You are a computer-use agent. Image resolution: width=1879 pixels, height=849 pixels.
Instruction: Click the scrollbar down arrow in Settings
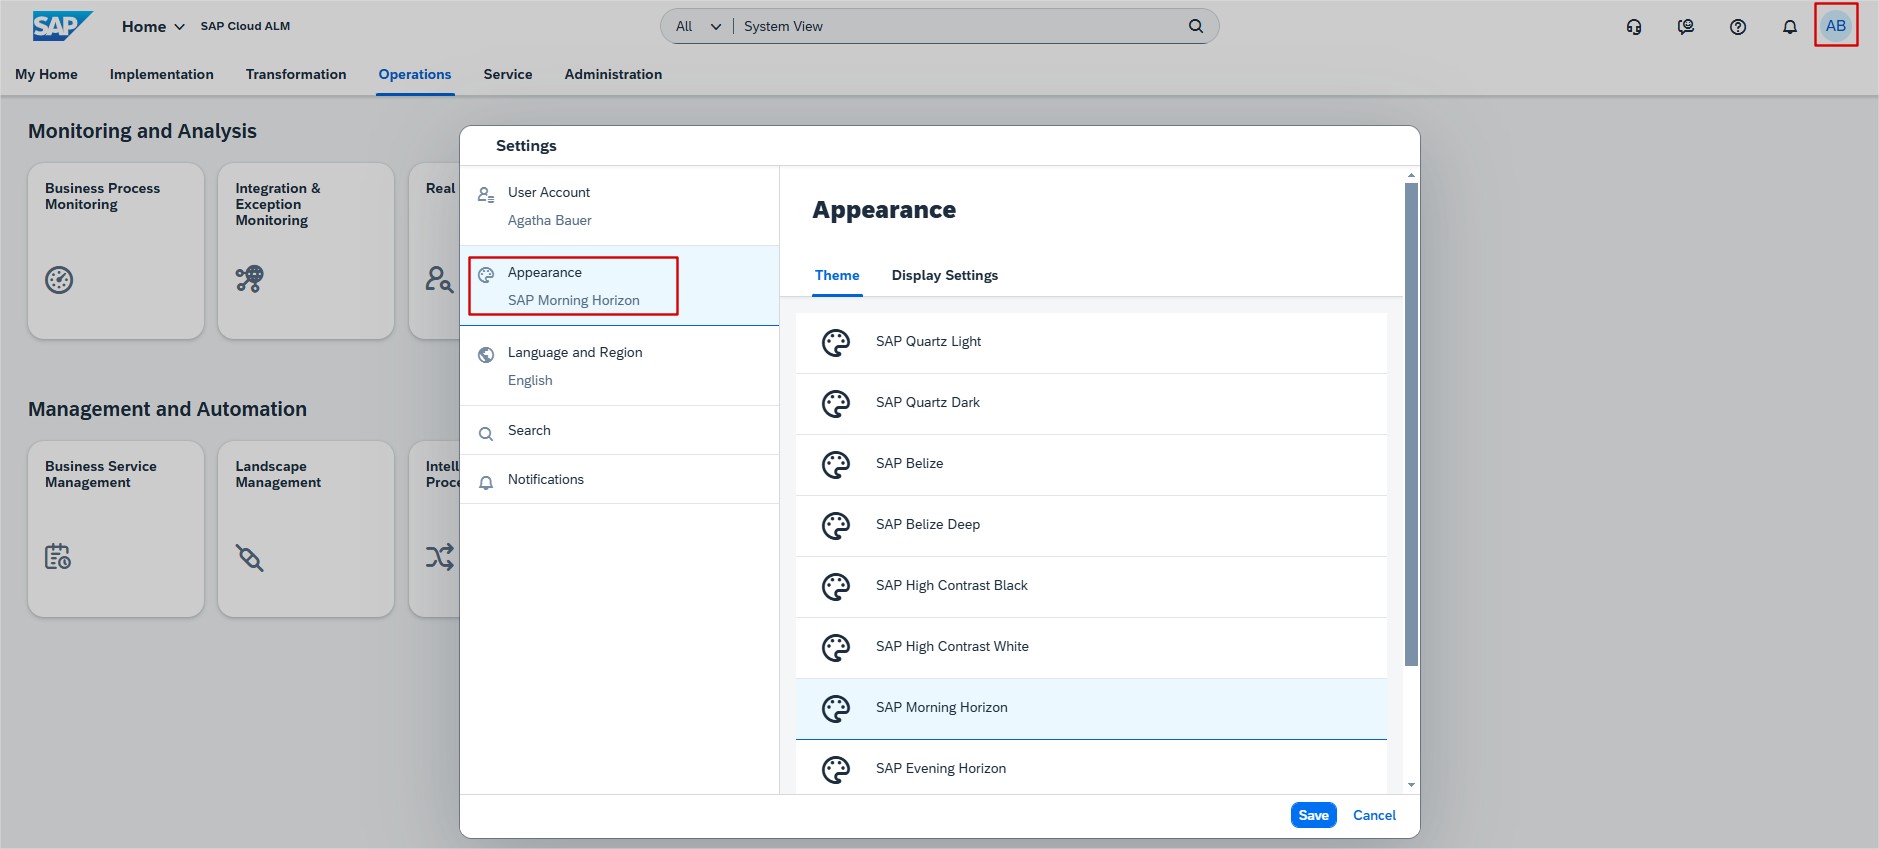pyautogui.click(x=1411, y=785)
